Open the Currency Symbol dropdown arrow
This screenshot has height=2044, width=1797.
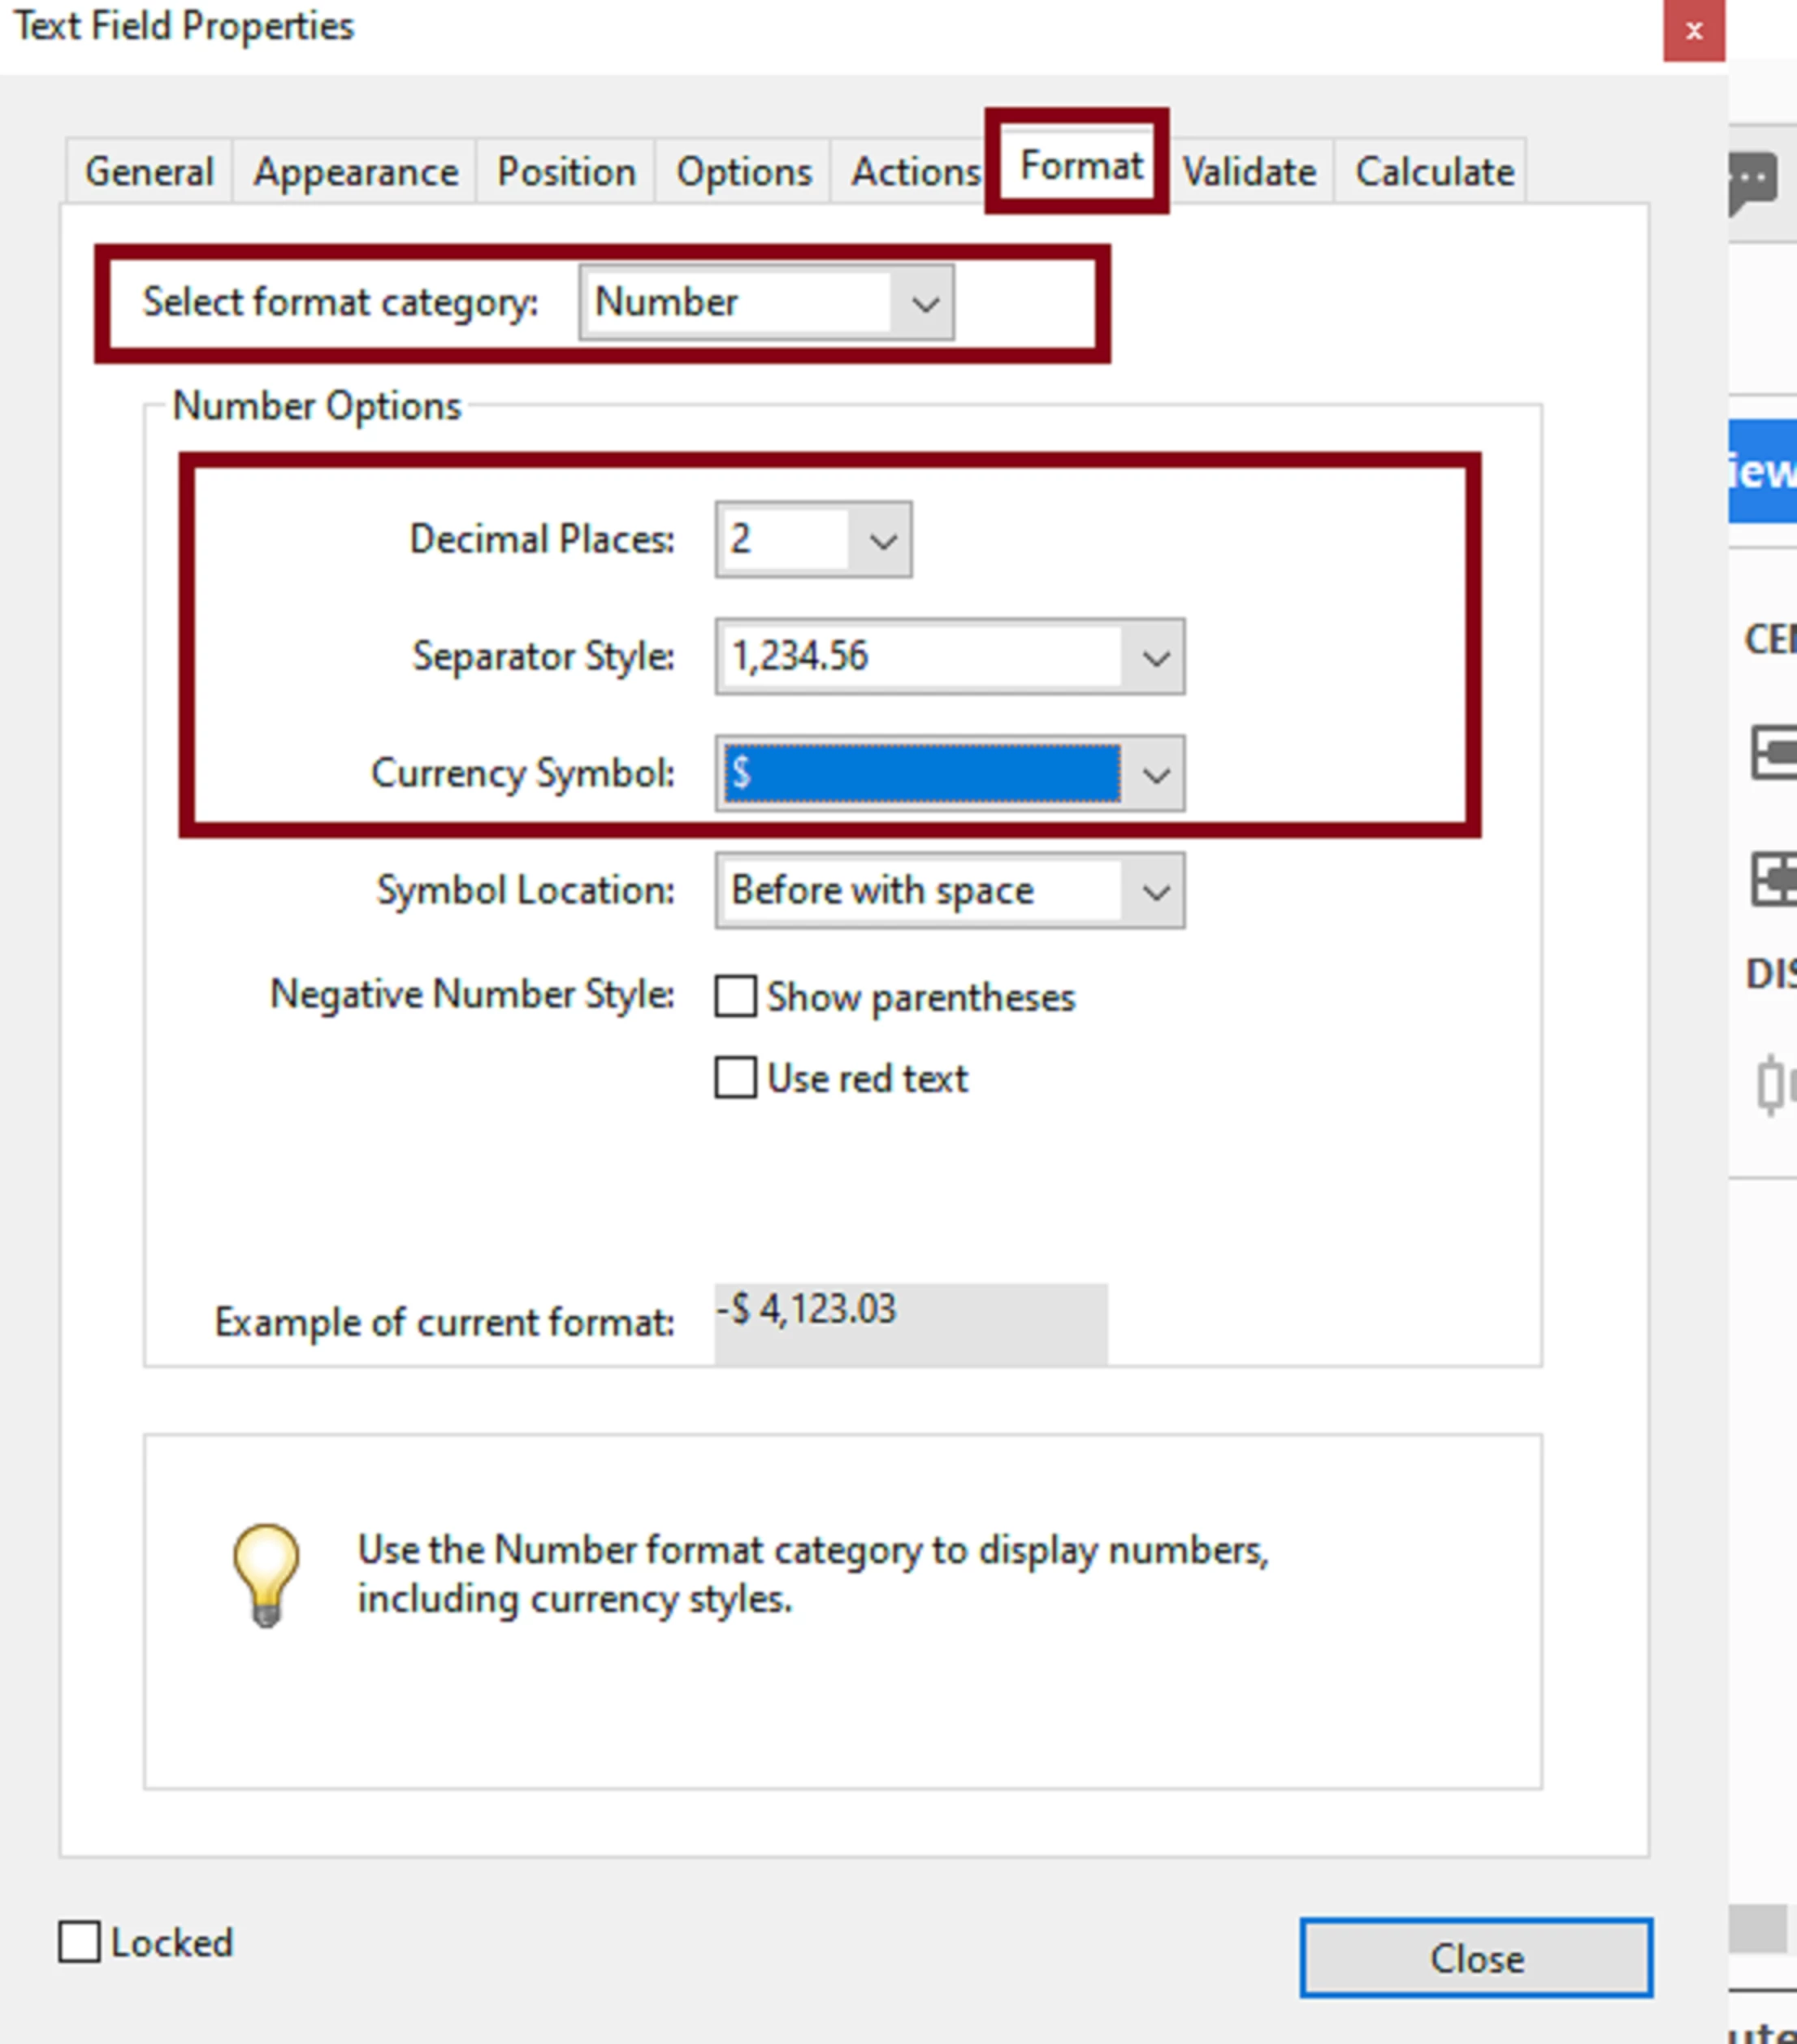point(1155,775)
